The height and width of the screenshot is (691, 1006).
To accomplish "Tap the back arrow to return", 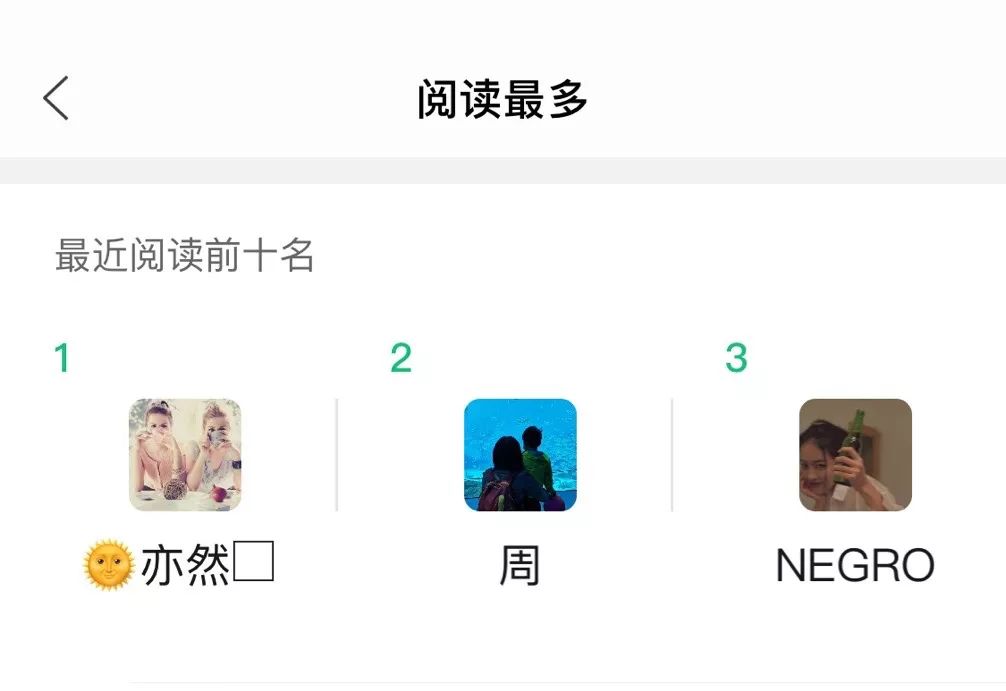I will click(56, 95).
